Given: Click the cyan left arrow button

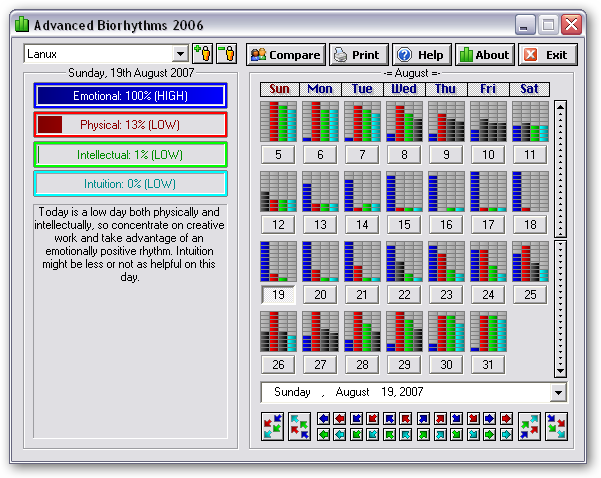Looking at the screenshot, I should pos(339,434).
